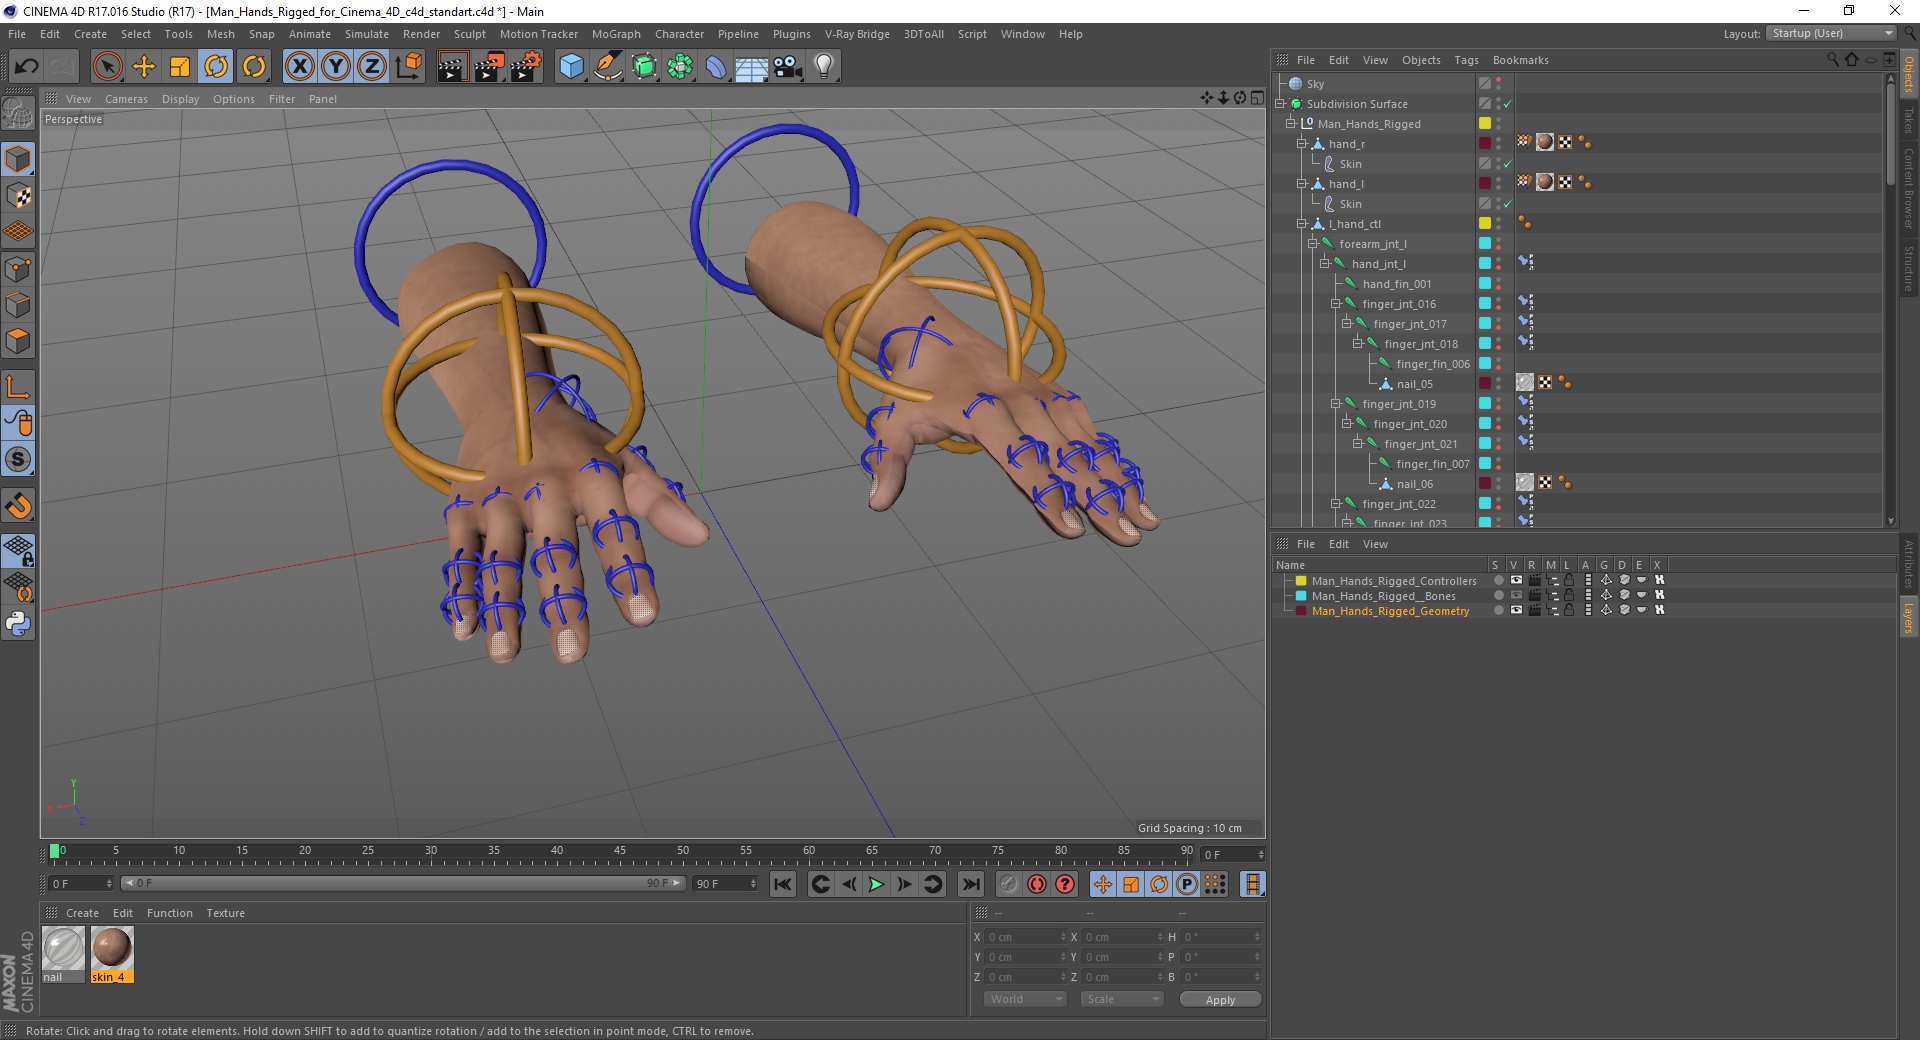
Task: Go to start of animation
Action: coord(783,884)
